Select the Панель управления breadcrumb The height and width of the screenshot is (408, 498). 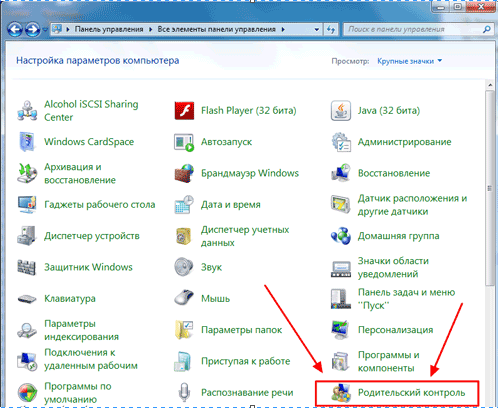(x=109, y=29)
